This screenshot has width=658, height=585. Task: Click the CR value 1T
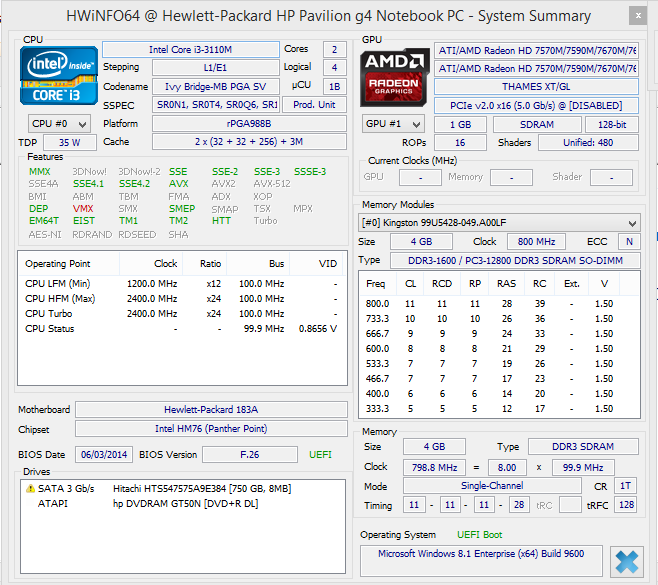(626, 486)
